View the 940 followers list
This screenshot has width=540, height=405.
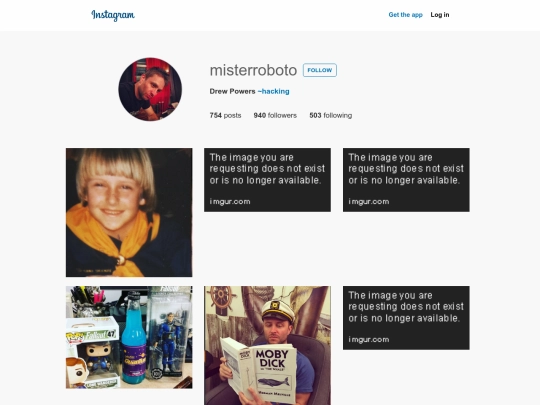pyautogui.click(x=275, y=115)
